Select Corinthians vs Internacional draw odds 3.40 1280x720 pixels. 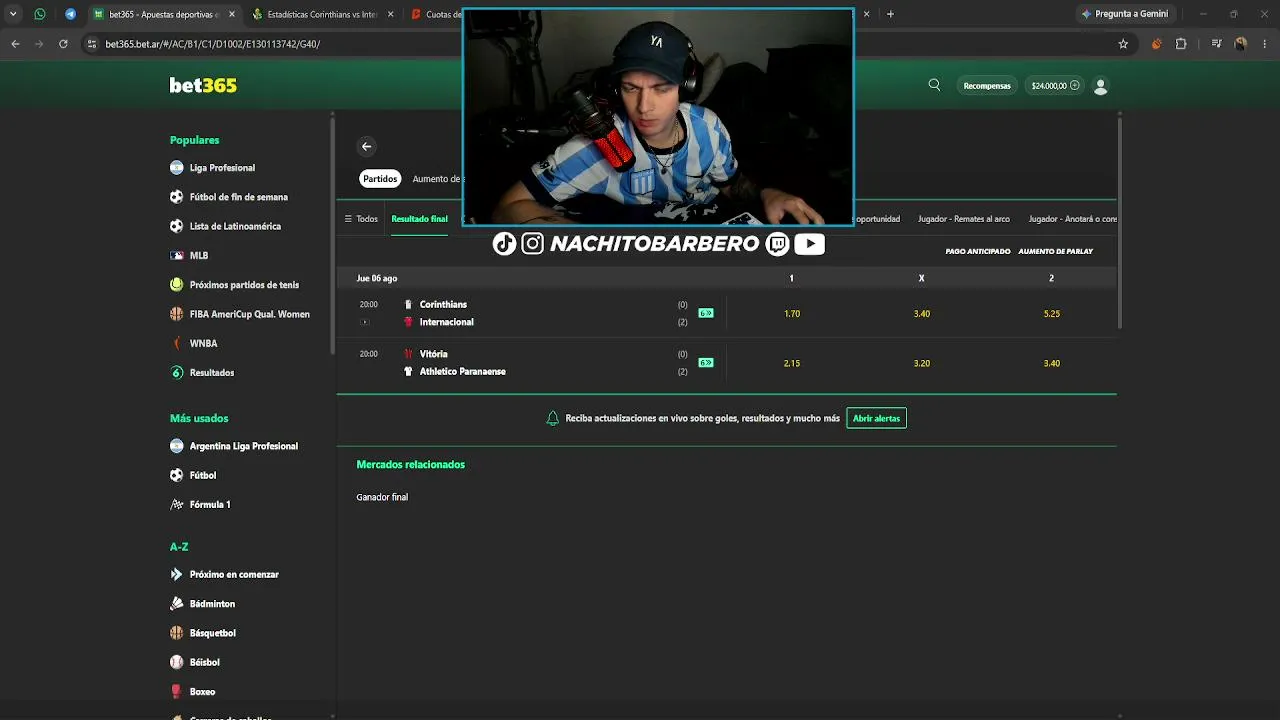(x=922, y=313)
